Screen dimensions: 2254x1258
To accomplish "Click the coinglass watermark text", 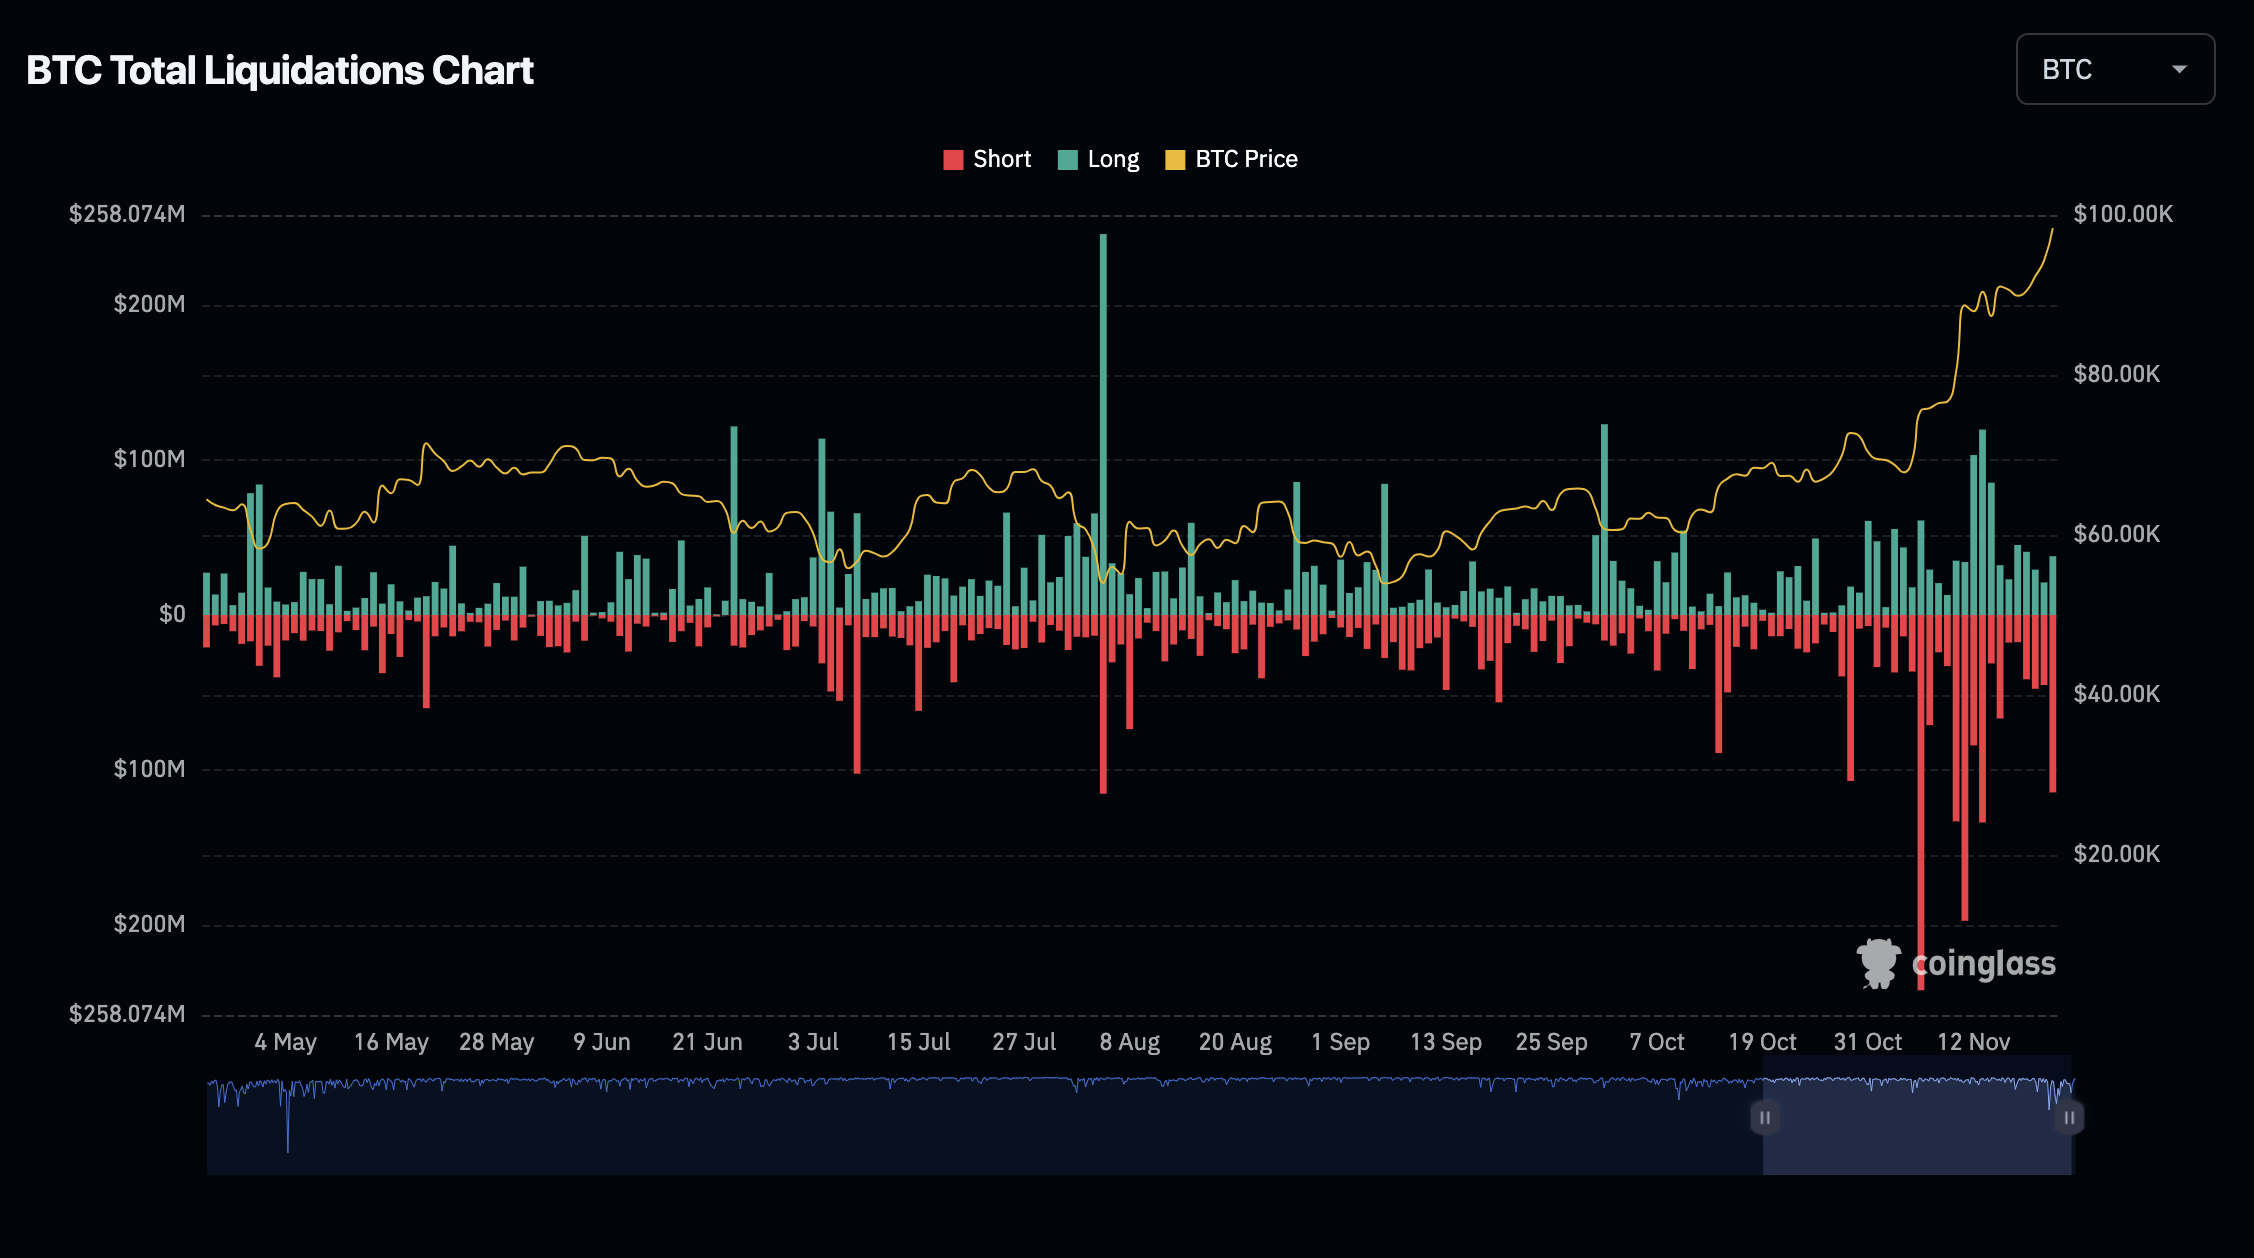I will click(x=1983, y=963).
